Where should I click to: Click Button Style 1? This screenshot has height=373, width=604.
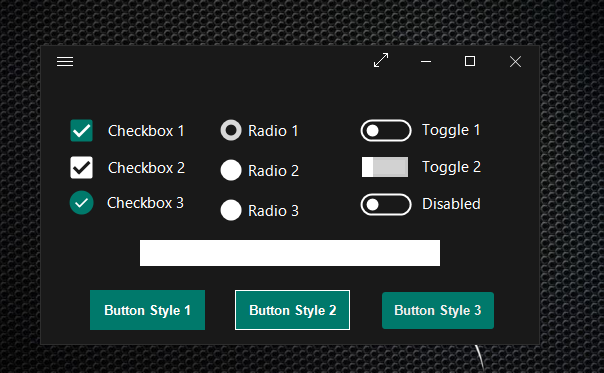tap(147, 310)
